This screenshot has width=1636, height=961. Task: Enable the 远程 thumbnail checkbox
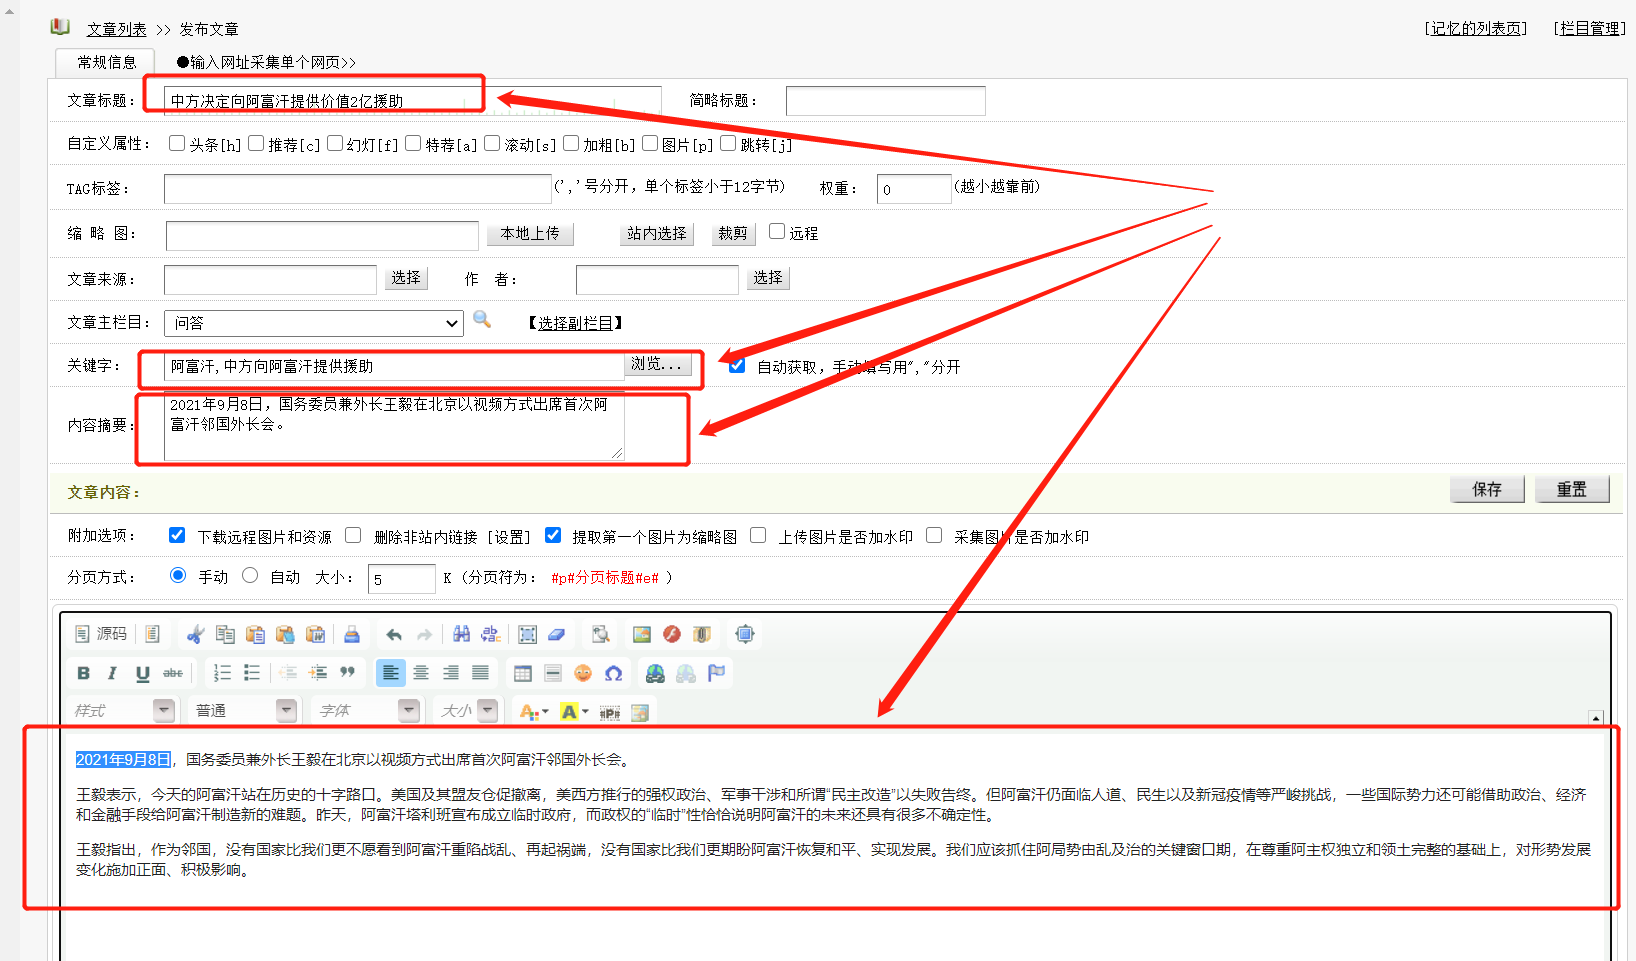click(777, 231)
